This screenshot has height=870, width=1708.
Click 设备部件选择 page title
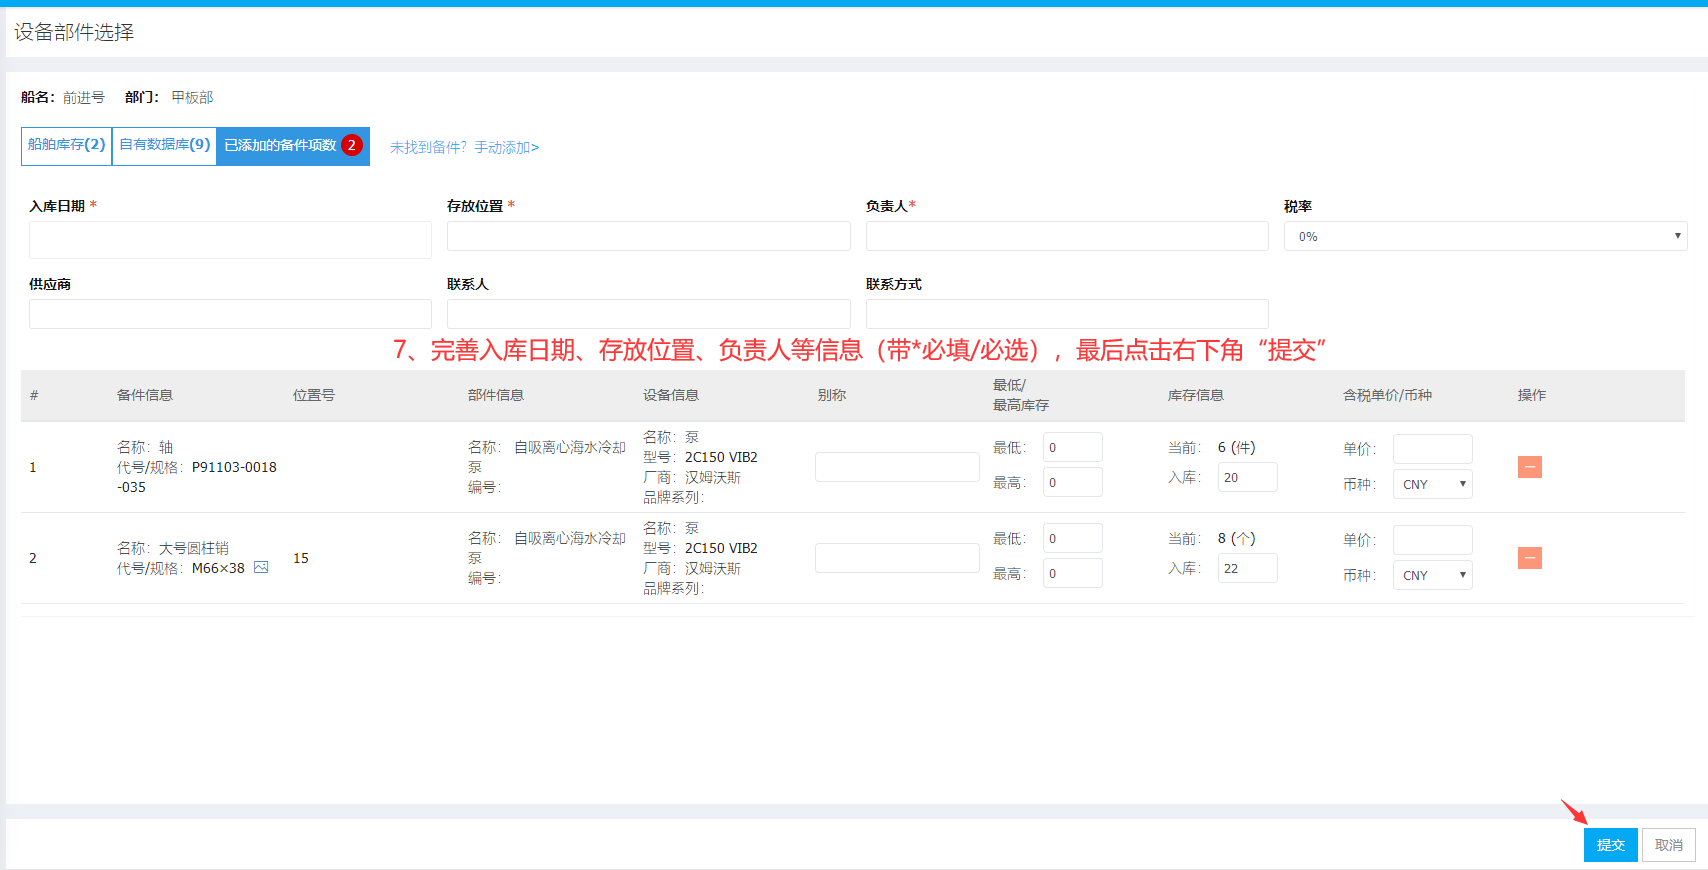tap(74, 32)
